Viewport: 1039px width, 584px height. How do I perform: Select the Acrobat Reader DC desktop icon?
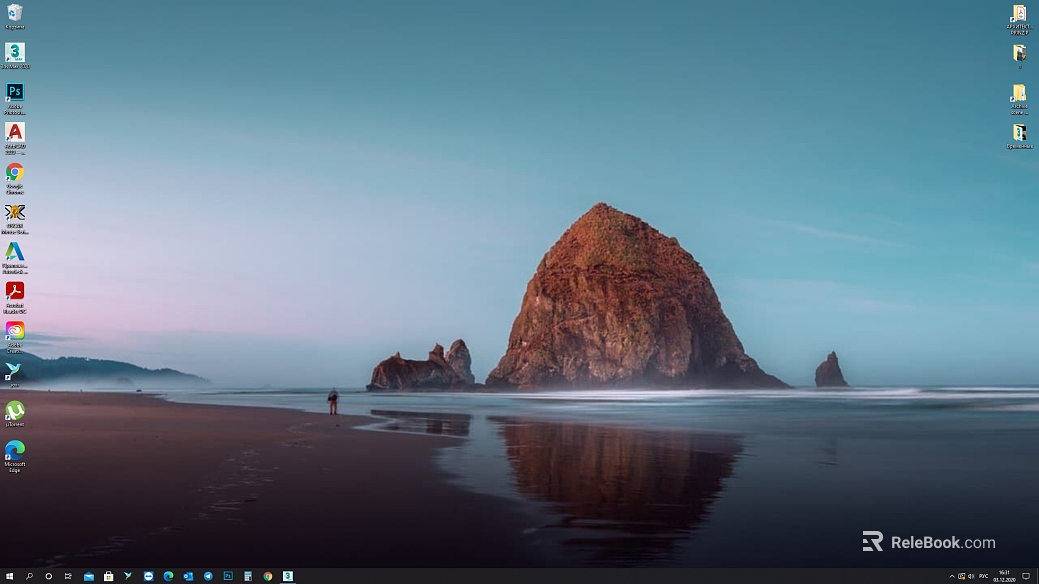14,291
